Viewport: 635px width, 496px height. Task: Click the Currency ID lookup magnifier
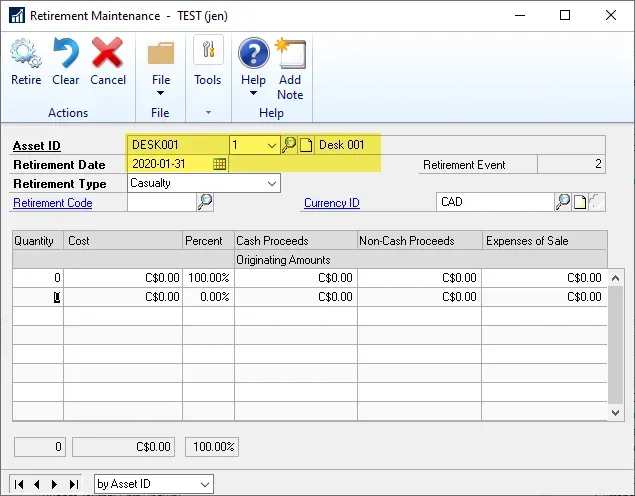point(563,202)
